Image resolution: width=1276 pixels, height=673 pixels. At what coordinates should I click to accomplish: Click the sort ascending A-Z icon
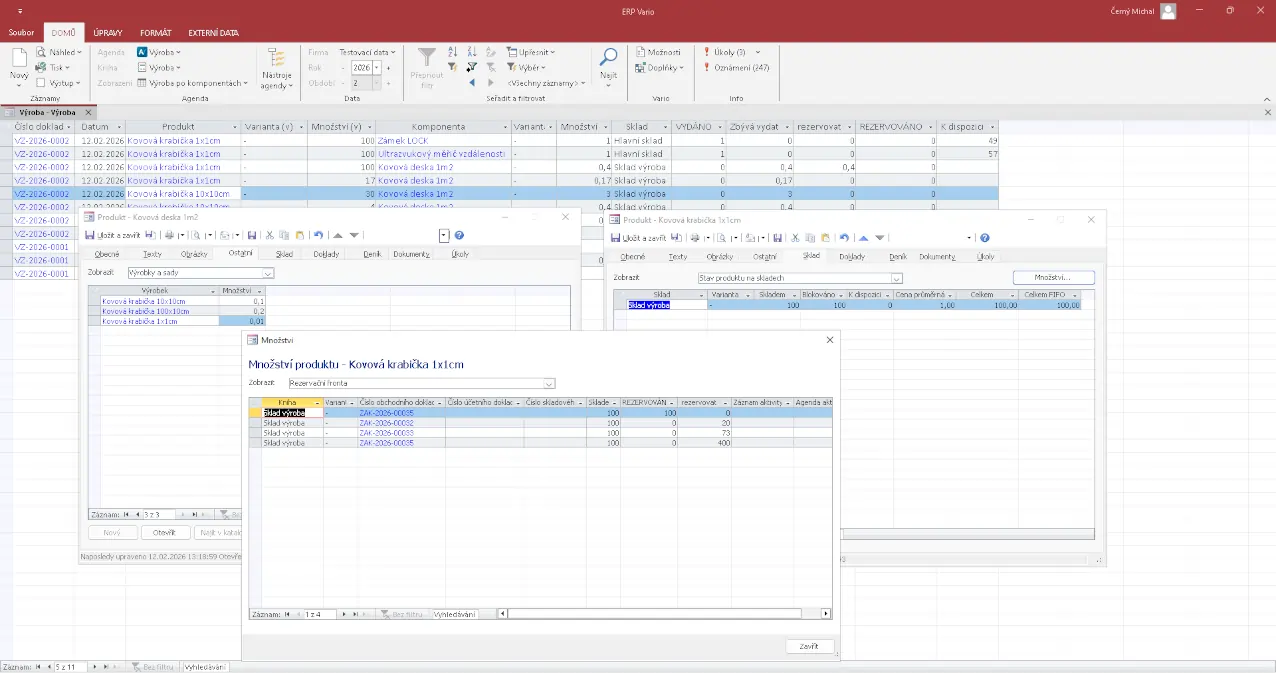[x=453, y=52]
